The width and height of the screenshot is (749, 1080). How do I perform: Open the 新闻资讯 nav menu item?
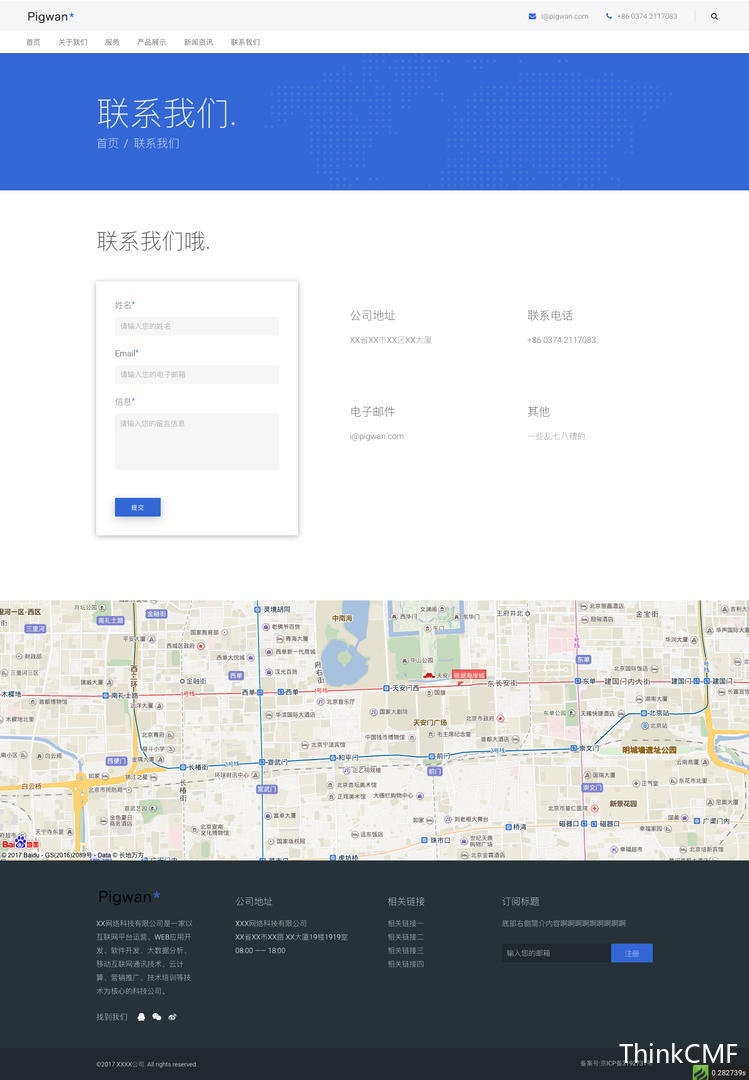tap(198, 42)
